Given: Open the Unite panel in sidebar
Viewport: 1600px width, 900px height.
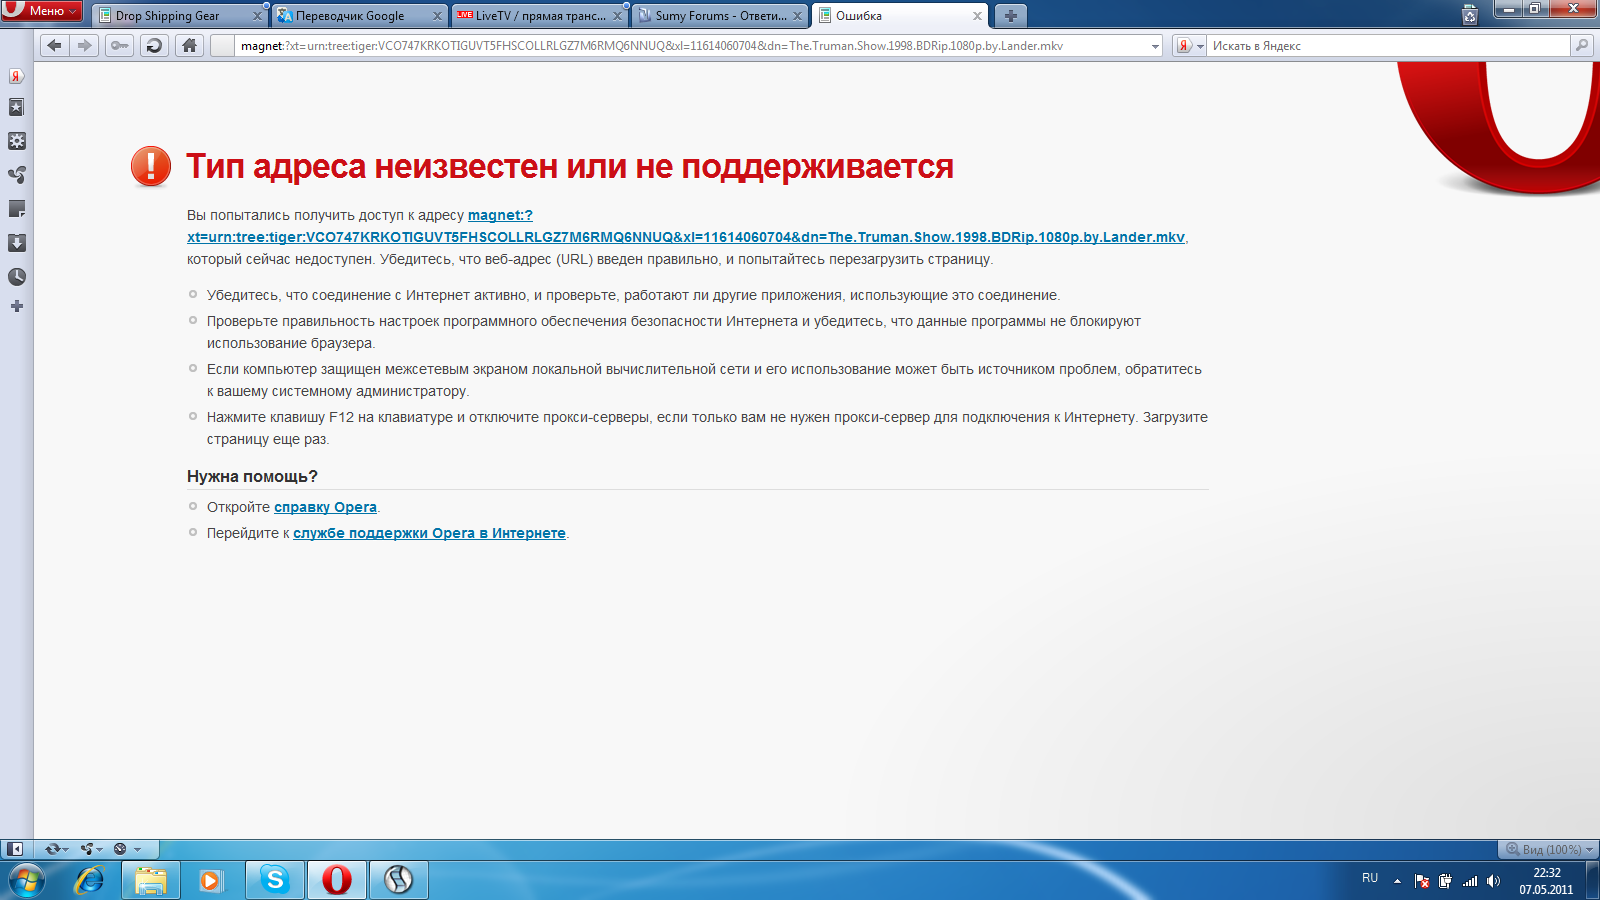Looking at the screenshot, I should point(16,175).
